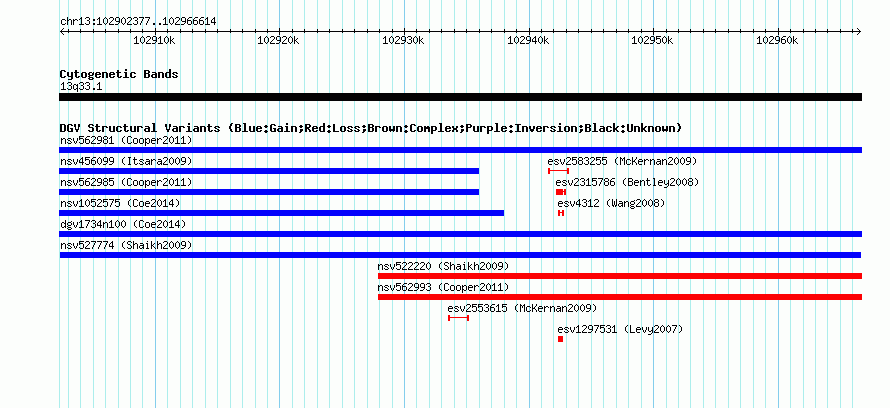Viewport: 890px width, 408px height.
Task: Click the nsv1052575 (Coe2014) label
Action: coord(120,203)
